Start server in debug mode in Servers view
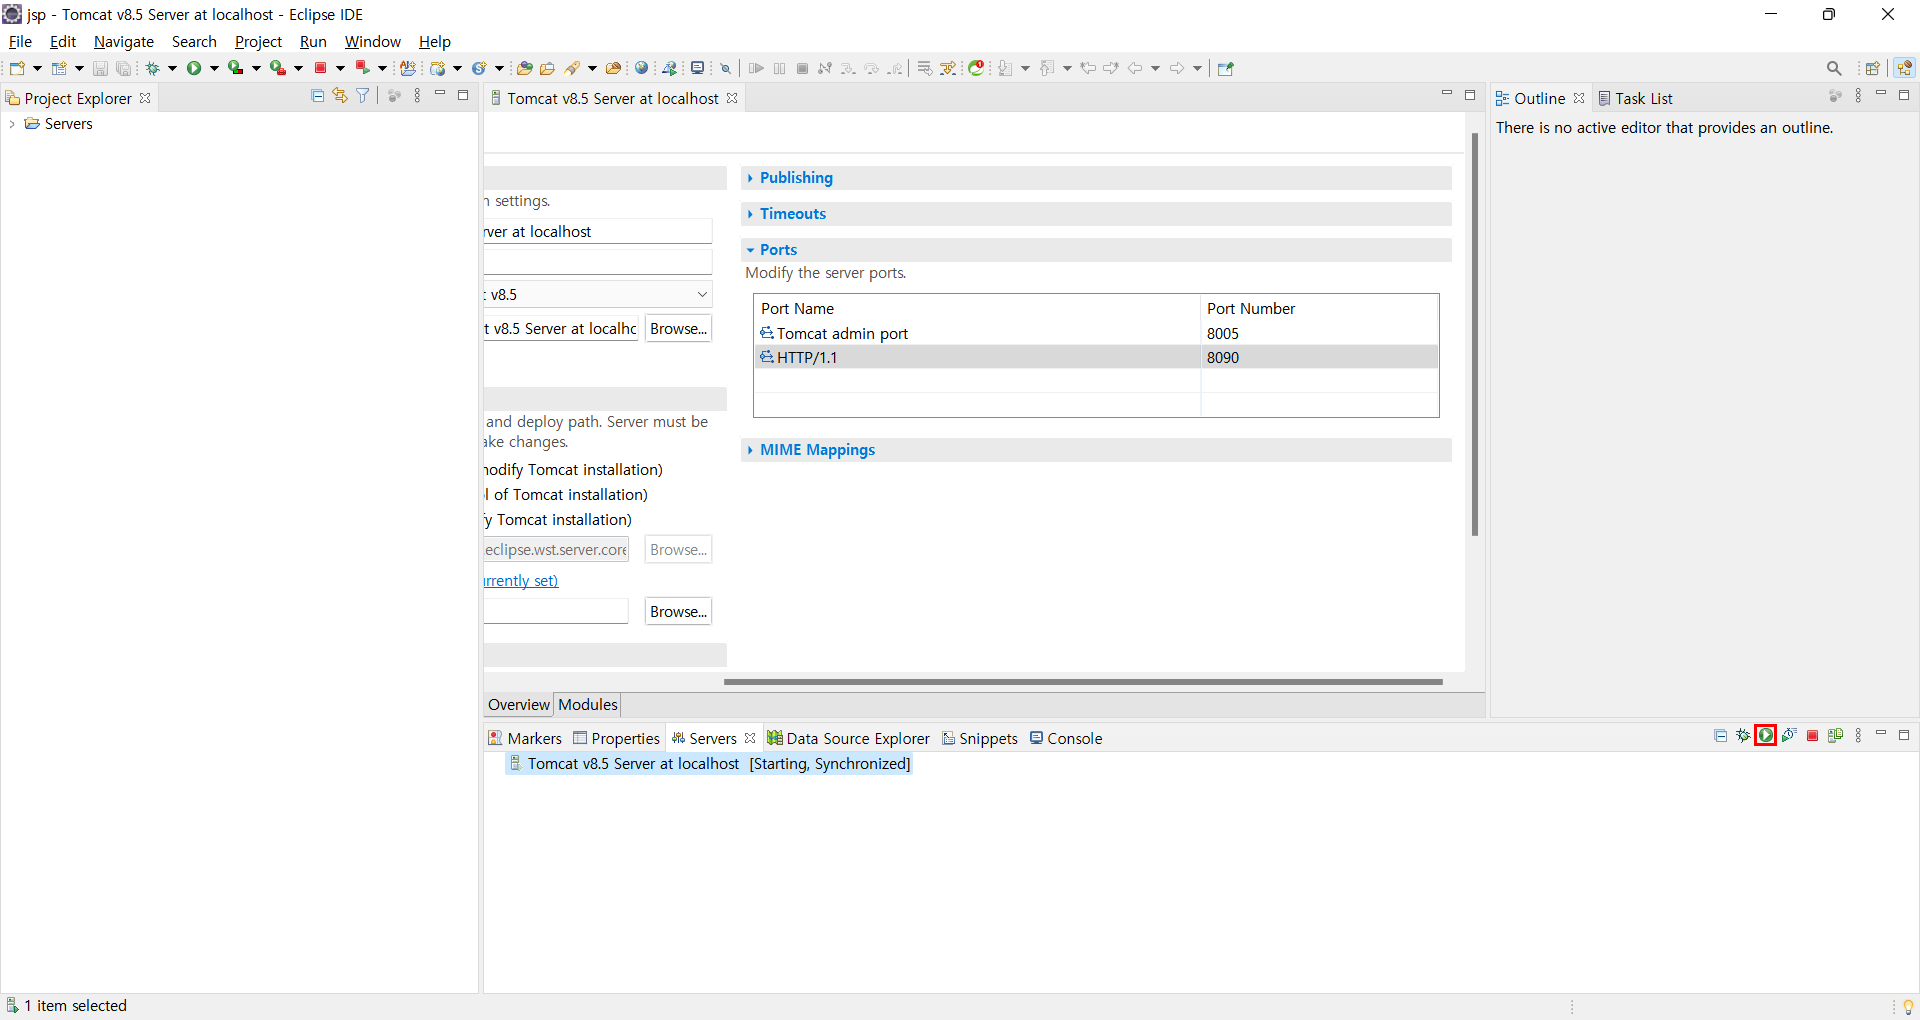The image size is (1920, 1020). [1743, 736]
